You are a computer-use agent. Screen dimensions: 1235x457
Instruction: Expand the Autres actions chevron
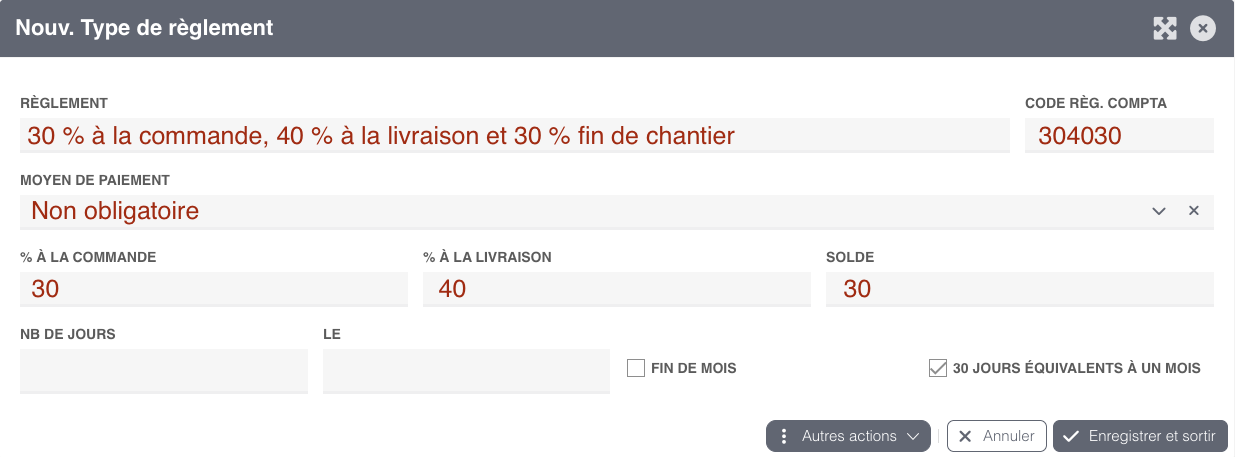click(912, 436)
